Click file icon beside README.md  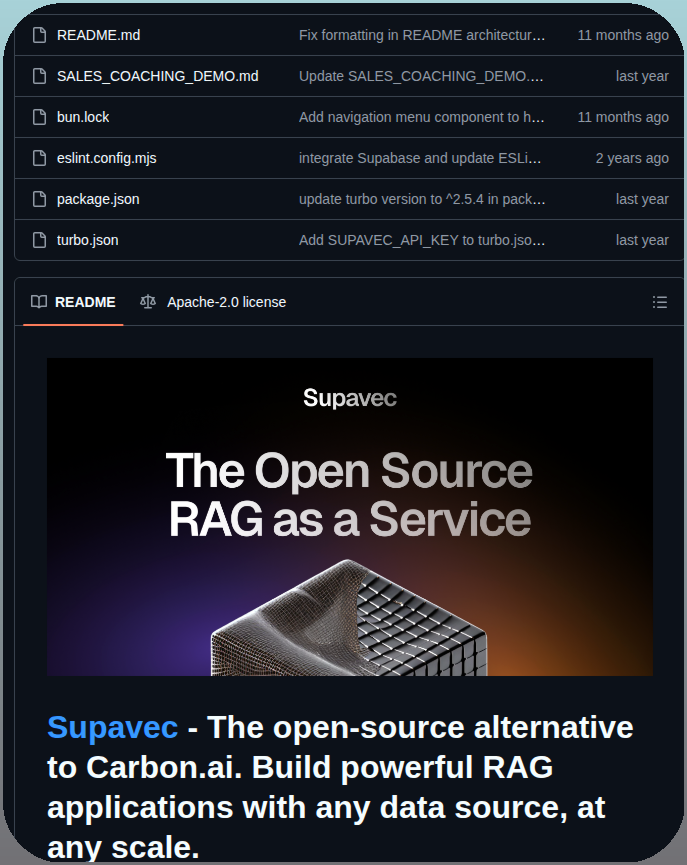(x=39, y=35)
